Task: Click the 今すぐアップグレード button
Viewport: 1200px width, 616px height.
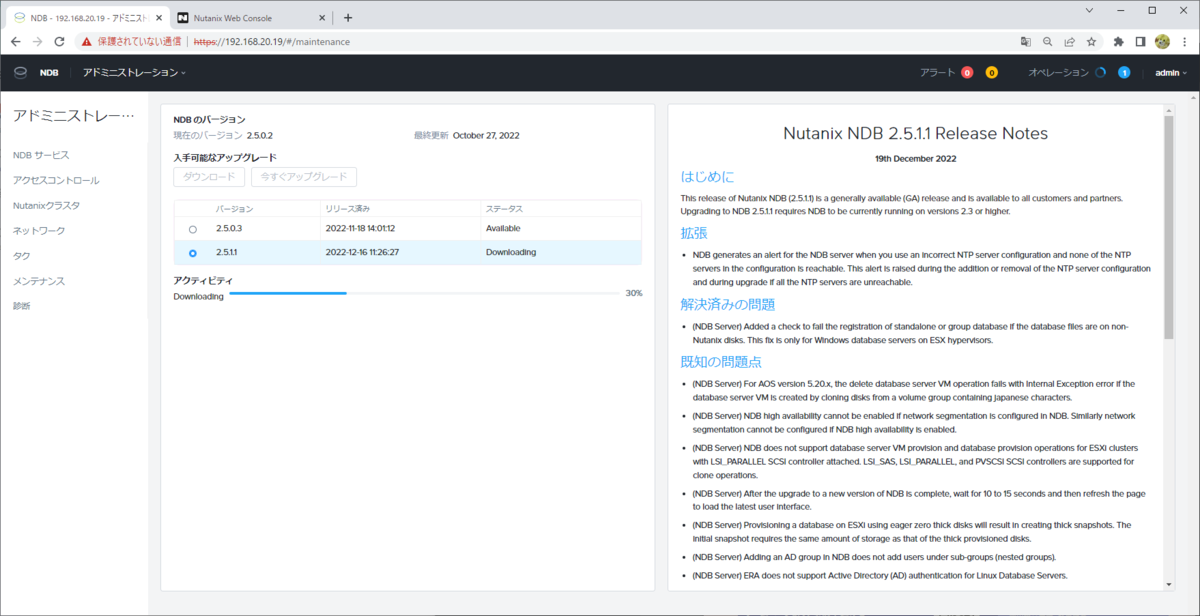Action: pyautogui.click(x=303, y=177)
